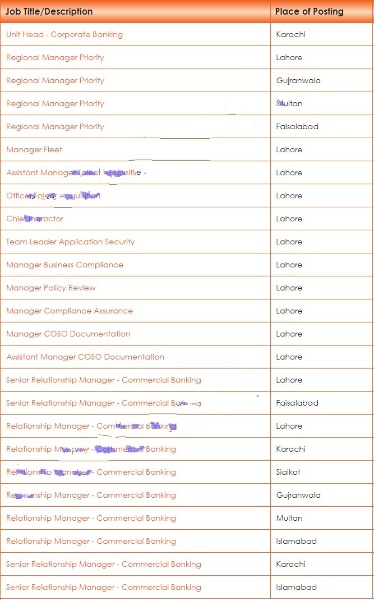The width and height of the screenshot is (374, 600).
Task: Open Senior Relationship Manager job posted in Faisalabad
Action: pos(104,403)
